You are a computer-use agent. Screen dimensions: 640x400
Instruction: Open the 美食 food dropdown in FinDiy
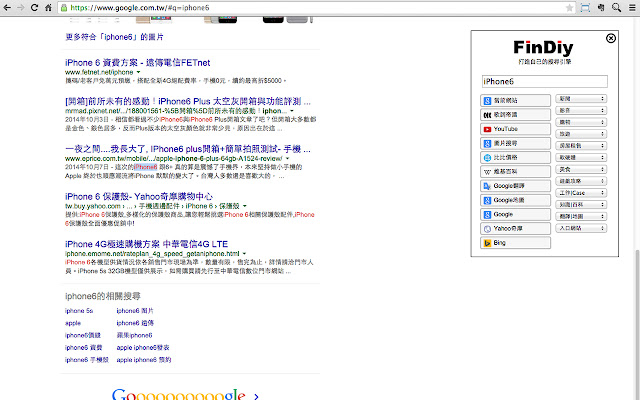[581, 169]
